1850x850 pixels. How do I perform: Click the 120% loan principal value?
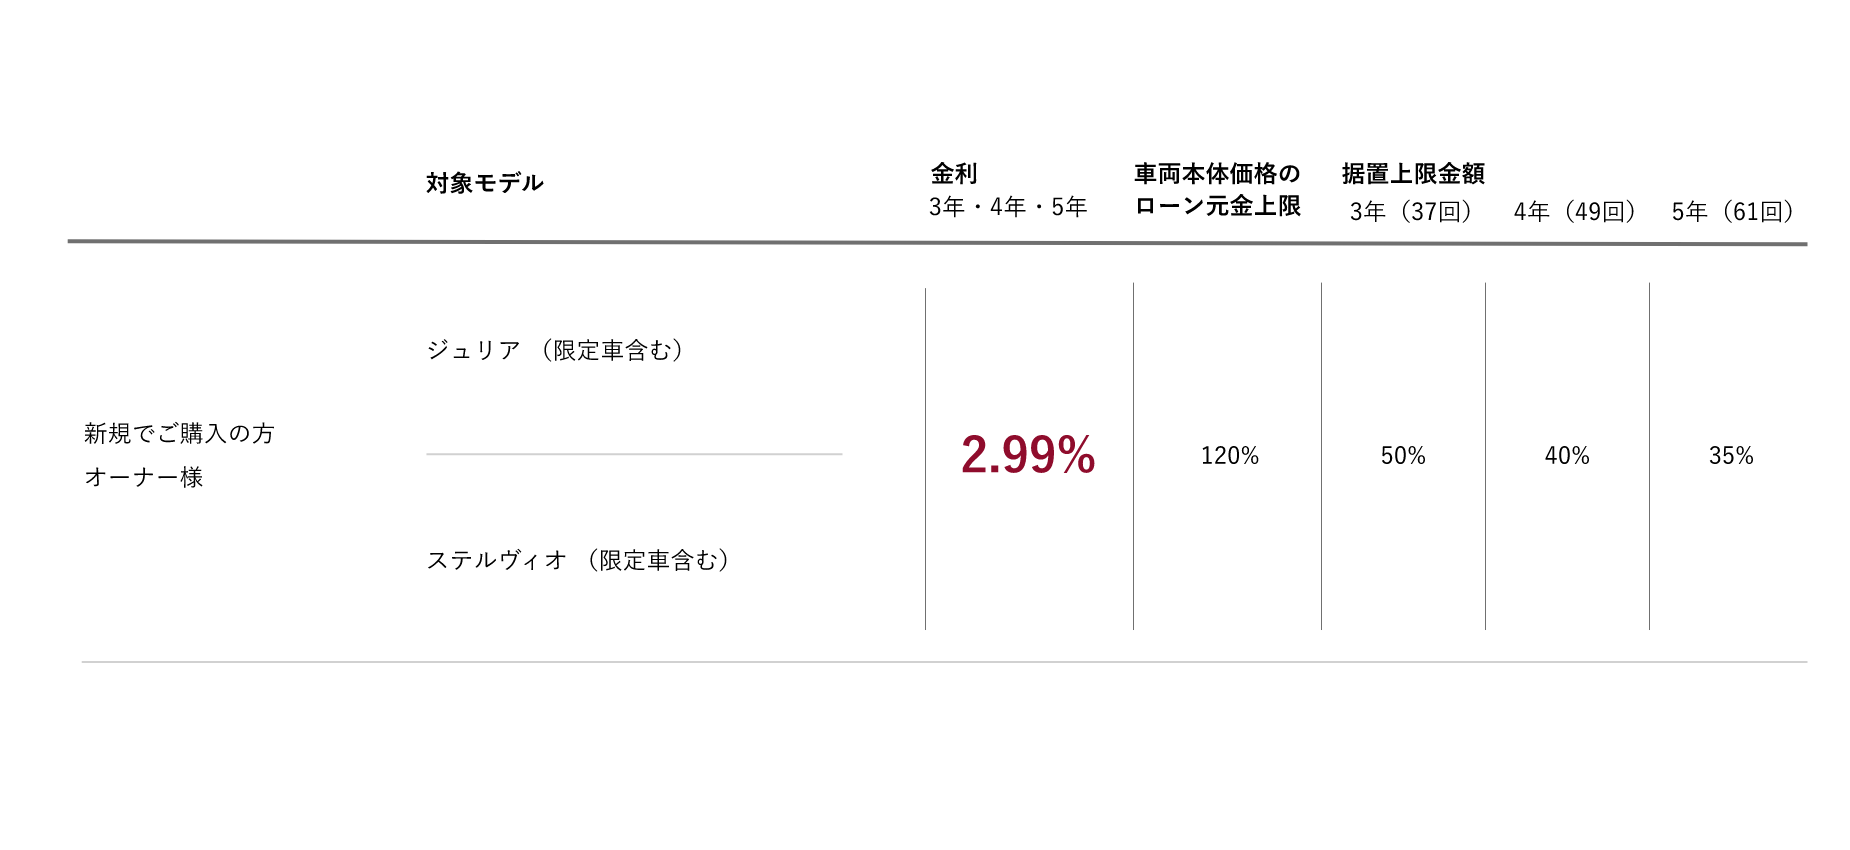(1229, 456)
